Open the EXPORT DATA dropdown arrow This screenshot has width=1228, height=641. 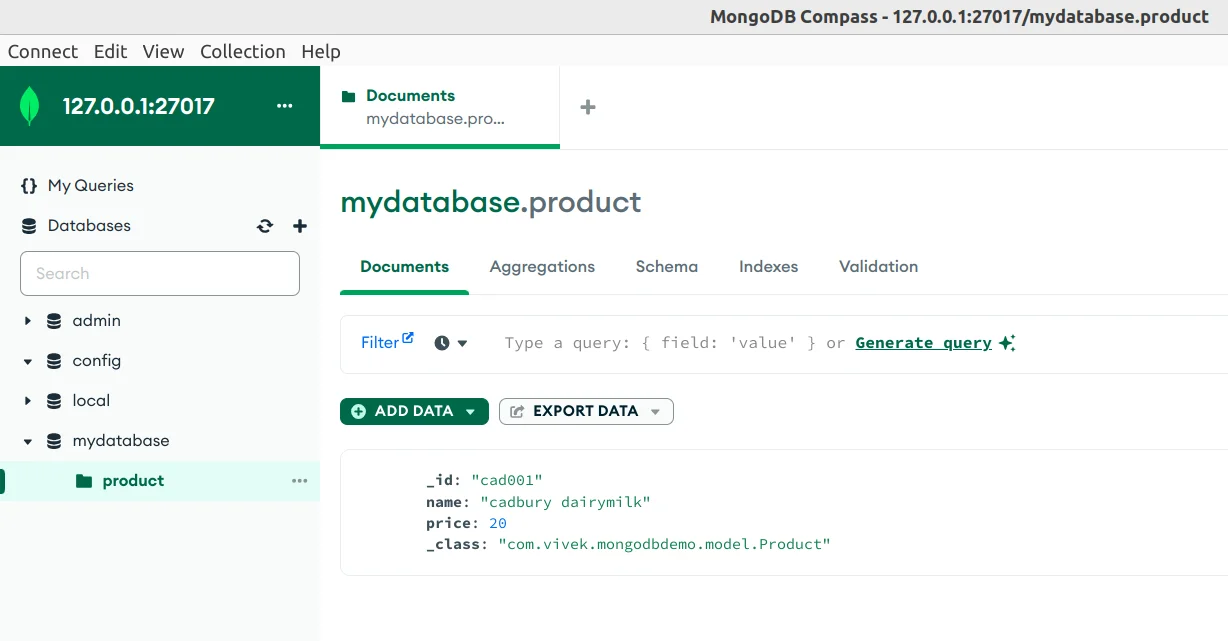click(x=655, y=412)
